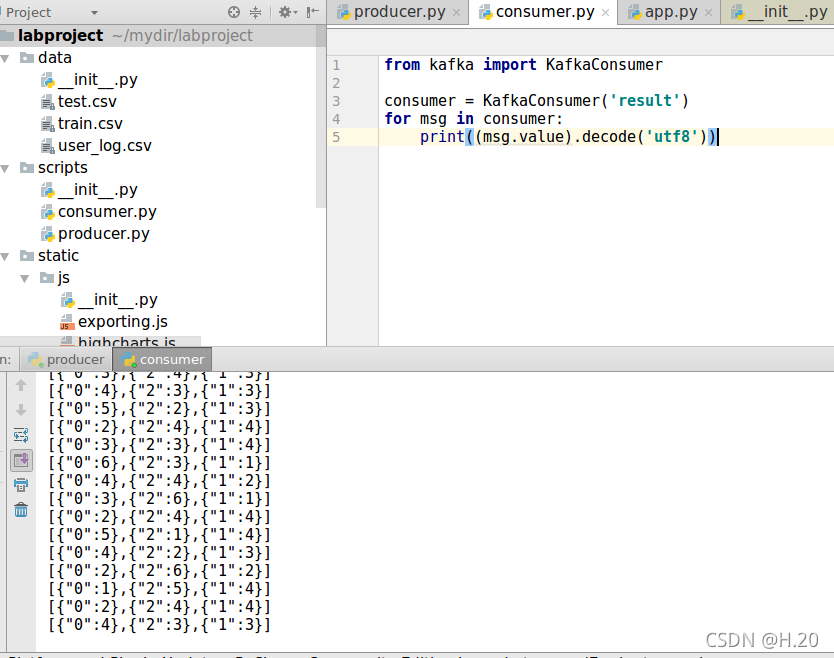Select producer.py in project tree

pyautogui.click(x=103, y=234)
